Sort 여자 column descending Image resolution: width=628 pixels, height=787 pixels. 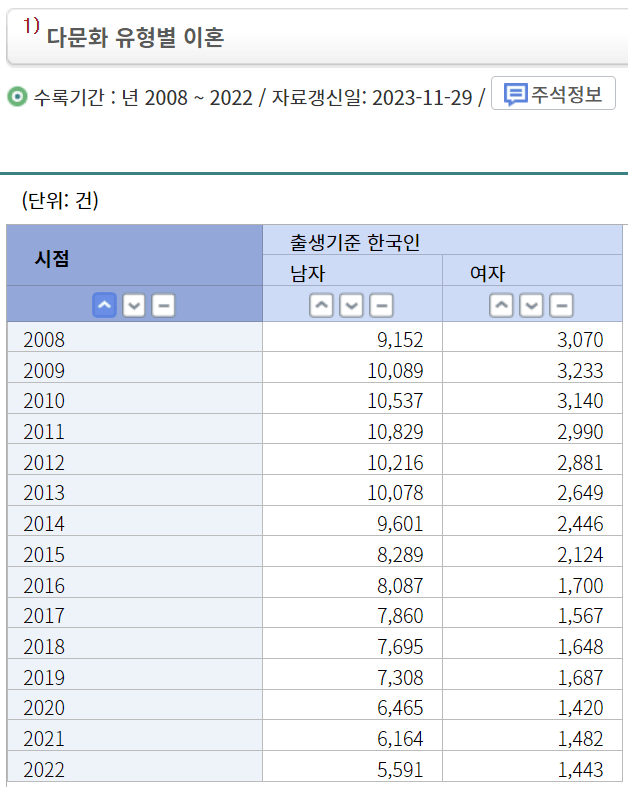tap(532, 306)
